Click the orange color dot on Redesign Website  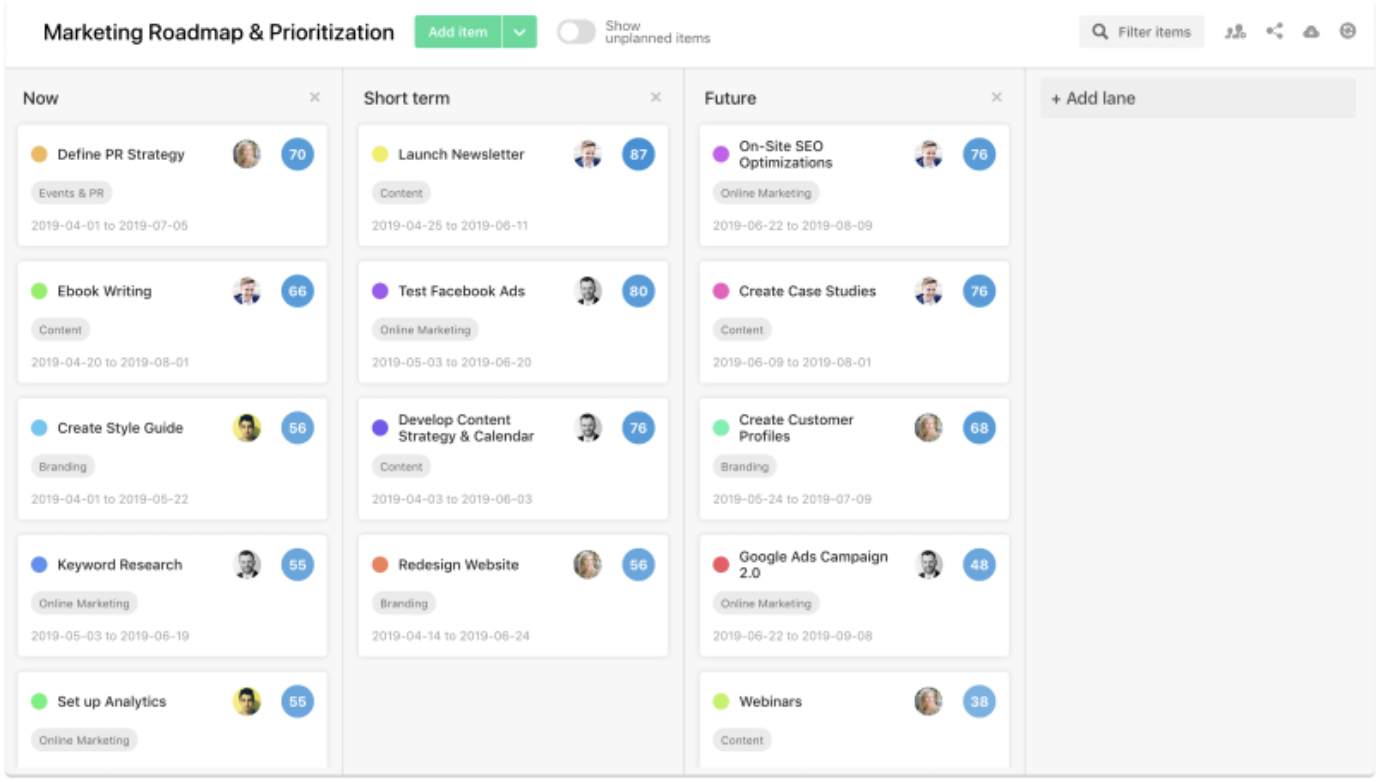click(380, 565)
